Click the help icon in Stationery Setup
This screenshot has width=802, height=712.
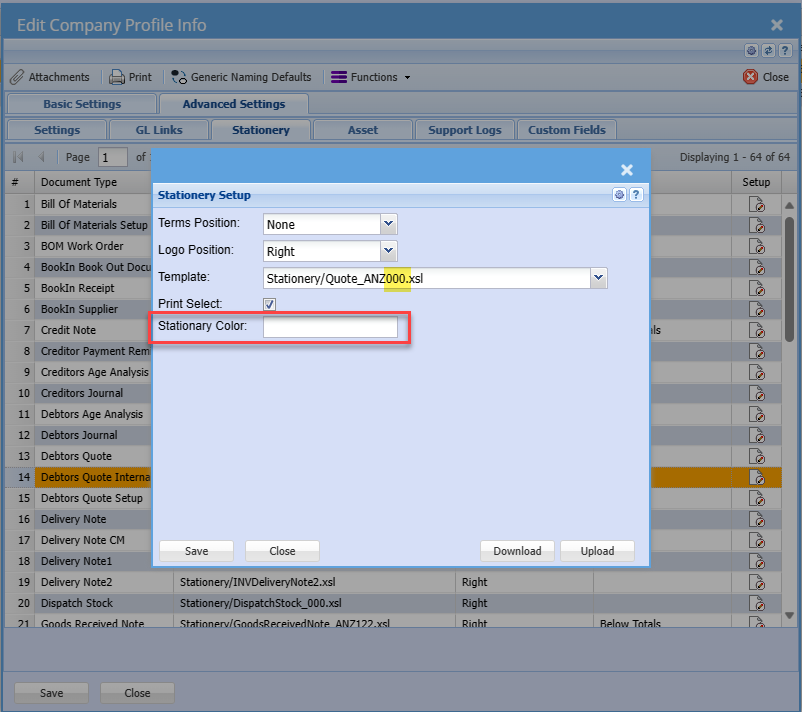(x=635, y=195)
